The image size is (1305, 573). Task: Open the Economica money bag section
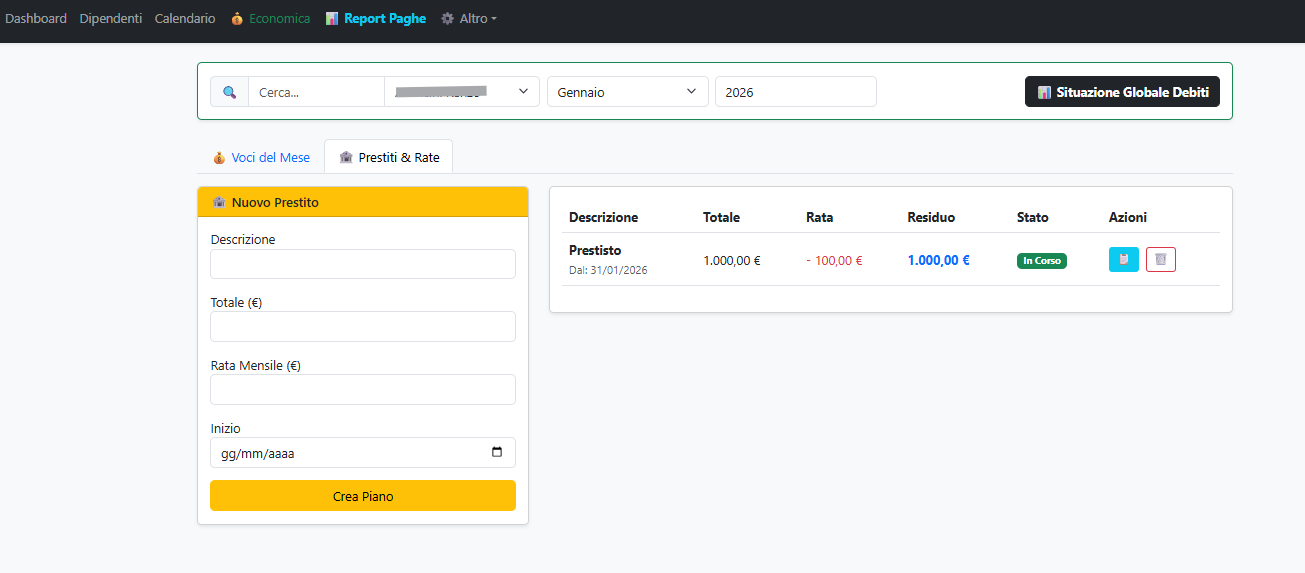coord(270,19)
